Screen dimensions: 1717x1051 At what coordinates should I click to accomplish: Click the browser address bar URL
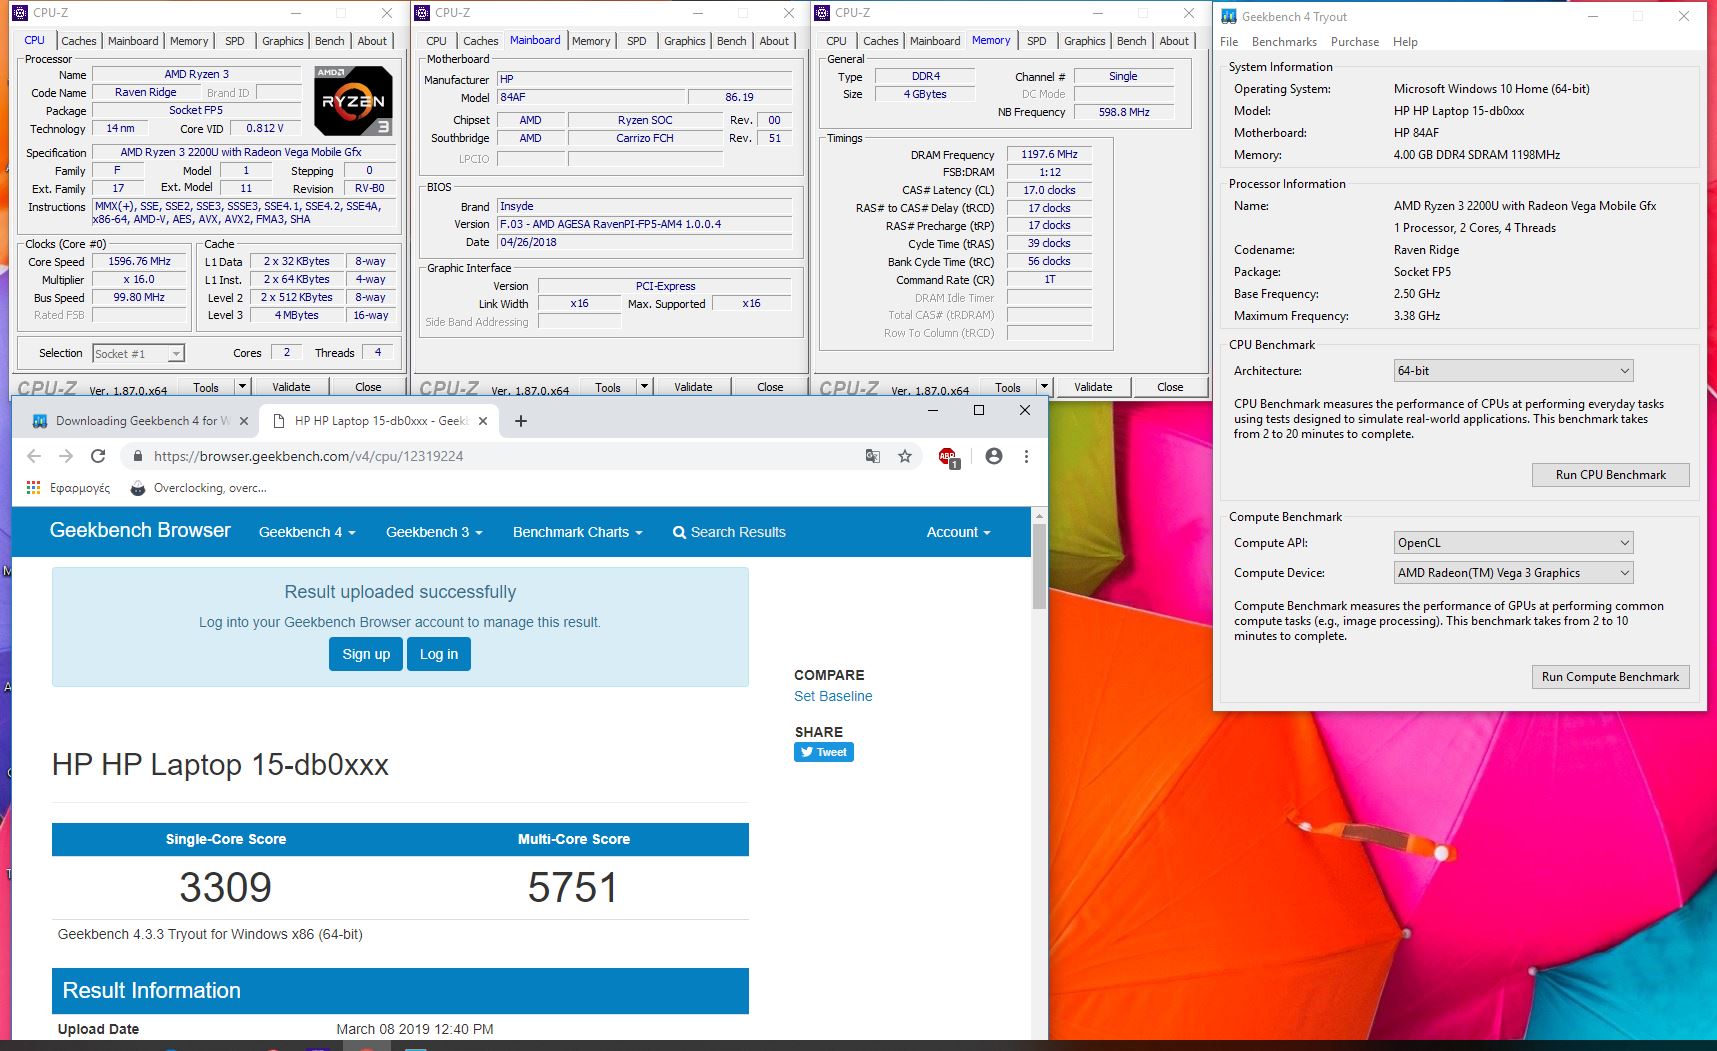tap(308, 456)
